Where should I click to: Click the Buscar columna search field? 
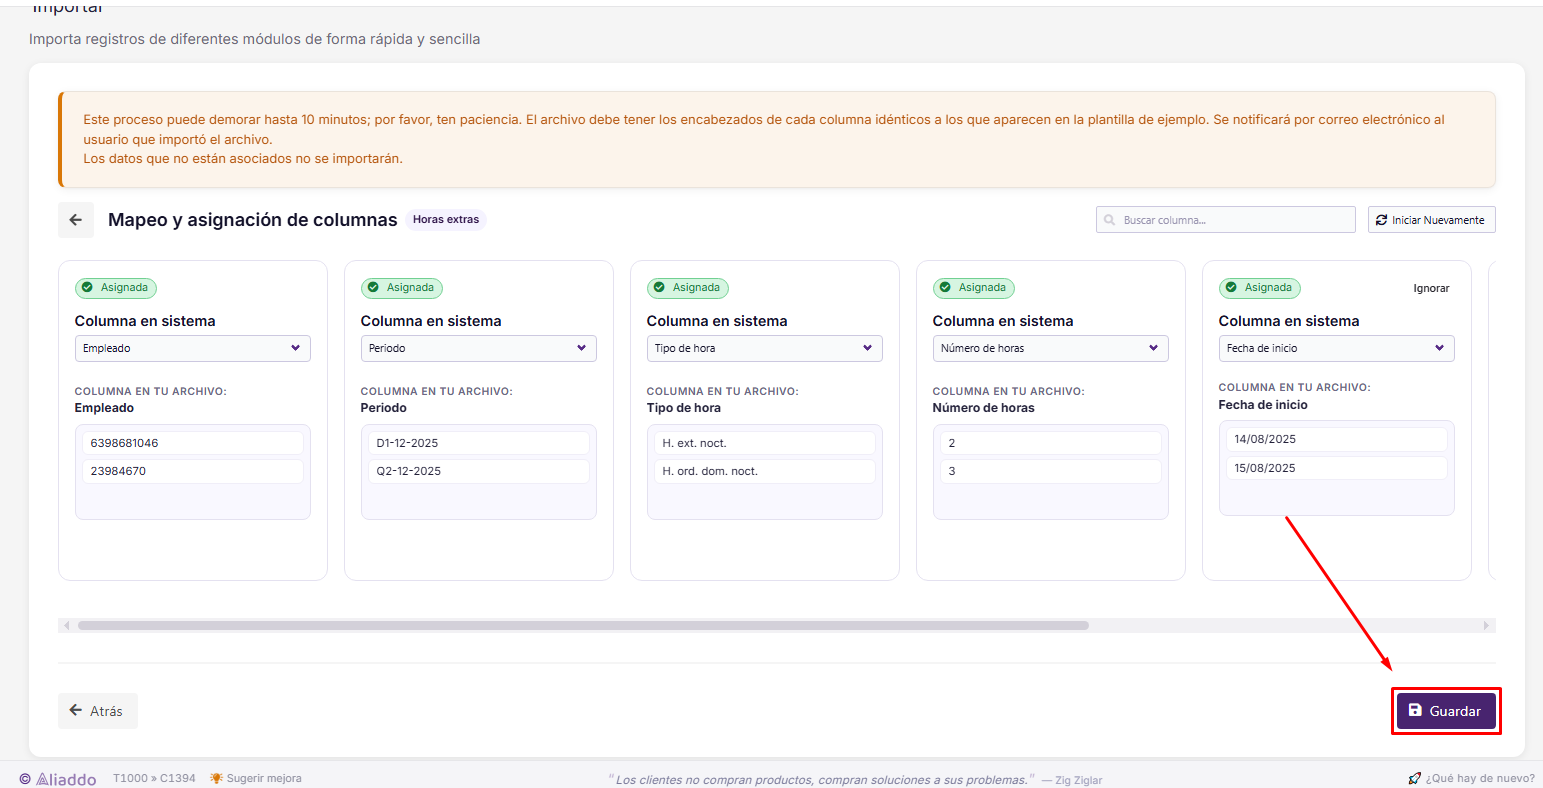click(1226, 220)
